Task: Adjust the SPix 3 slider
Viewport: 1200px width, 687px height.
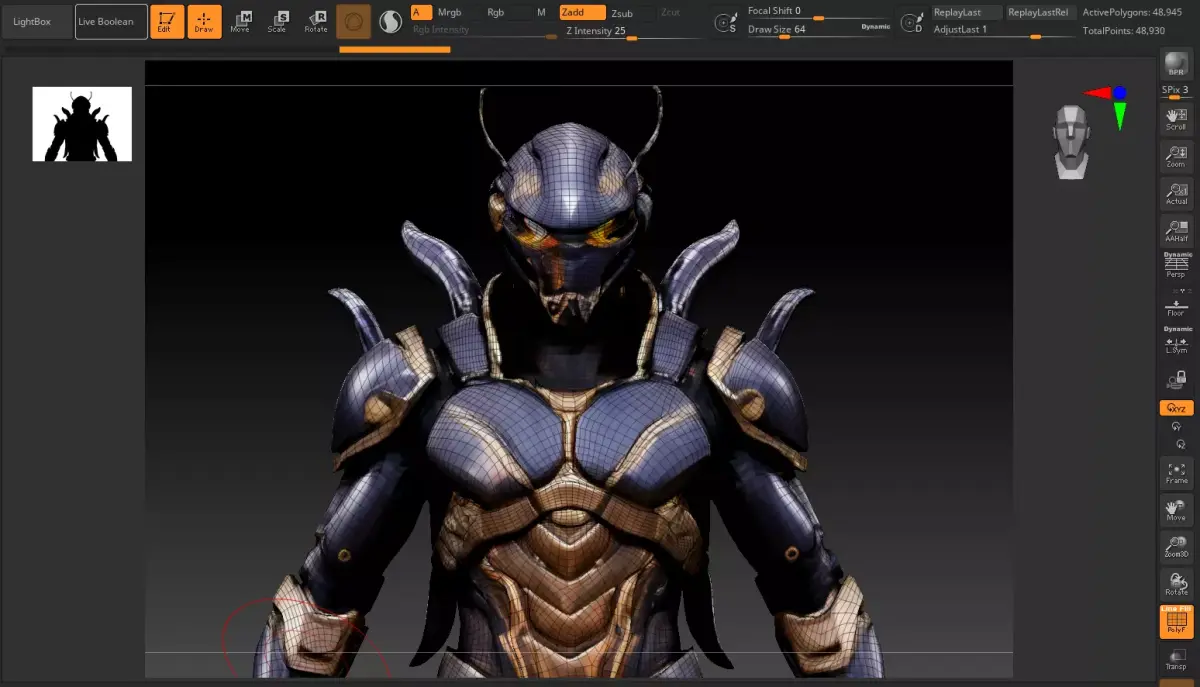Action: coord(1176,92)
